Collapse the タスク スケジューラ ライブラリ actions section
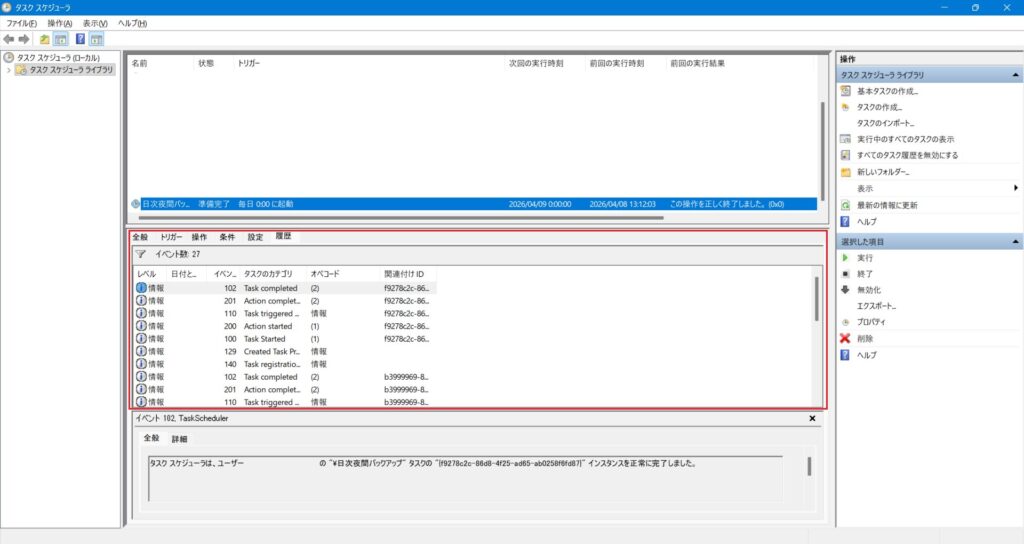The image size is (1024, 544). (x=1015, y=75)
